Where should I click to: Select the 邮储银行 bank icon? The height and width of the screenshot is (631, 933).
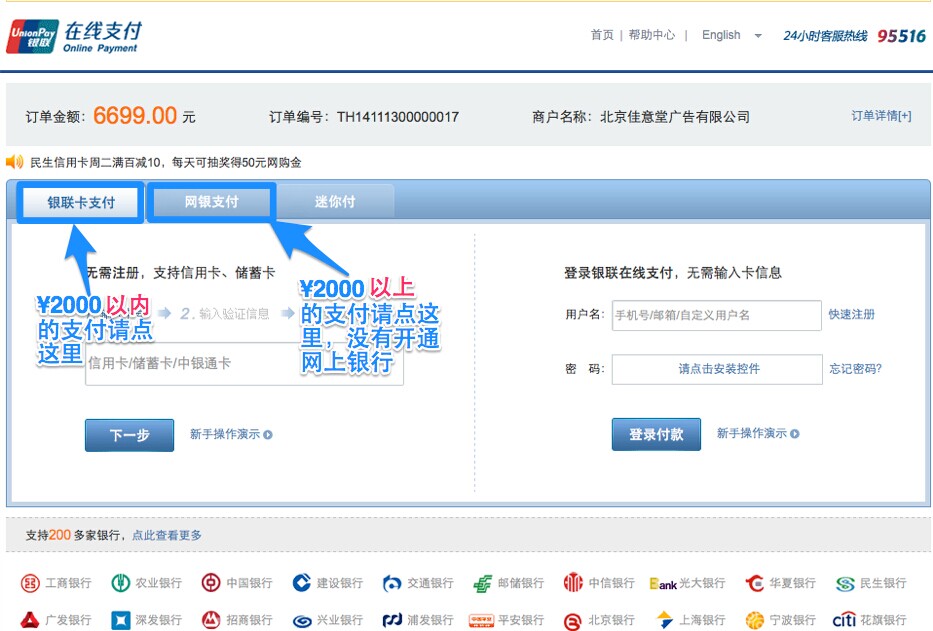click(x=483, y=583)
